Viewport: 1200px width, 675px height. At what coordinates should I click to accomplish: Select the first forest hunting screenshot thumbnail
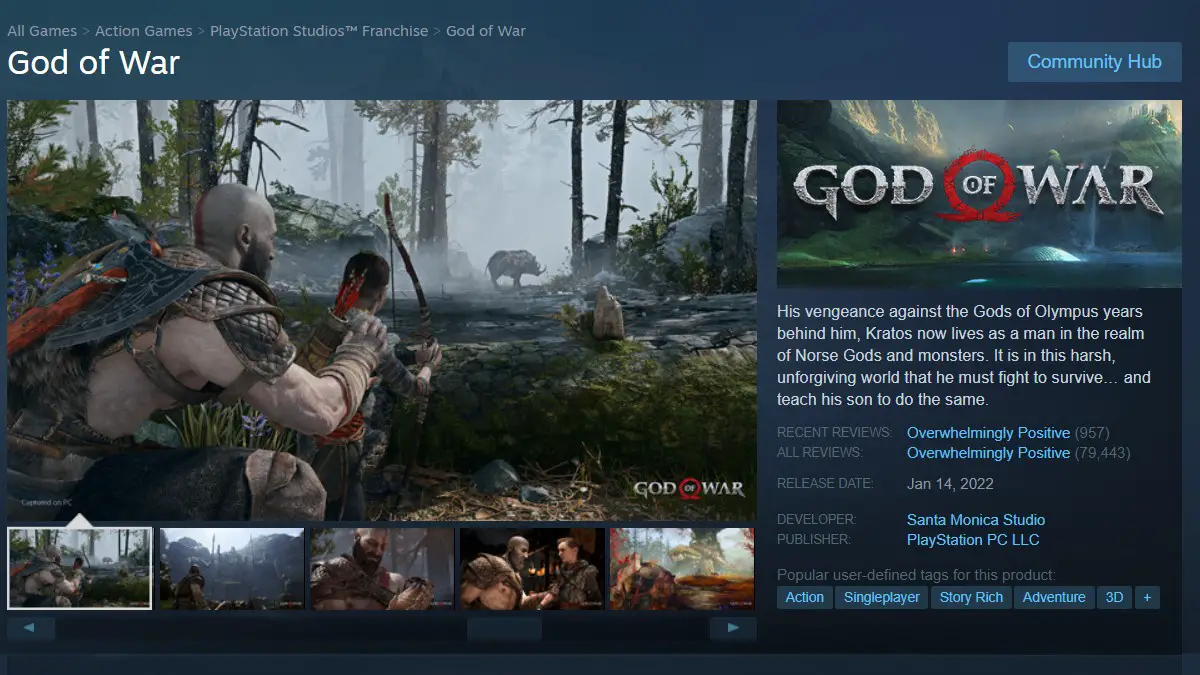click(x=80, y=569)
